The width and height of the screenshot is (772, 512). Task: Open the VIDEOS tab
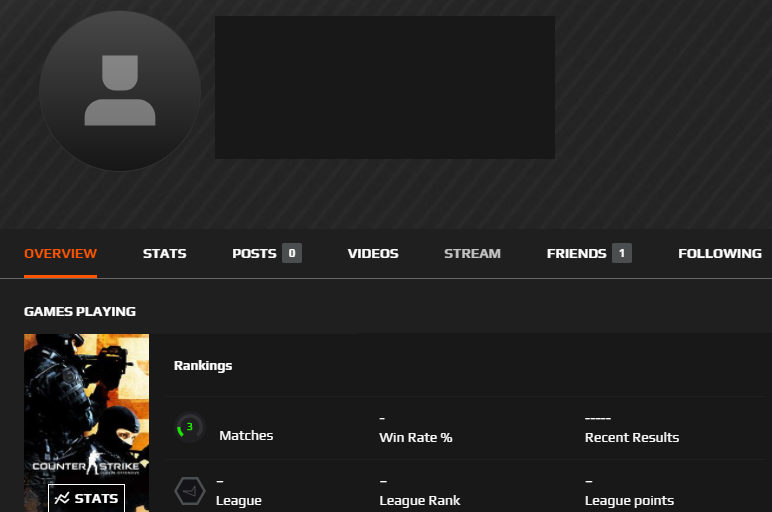tap(373, 254)
